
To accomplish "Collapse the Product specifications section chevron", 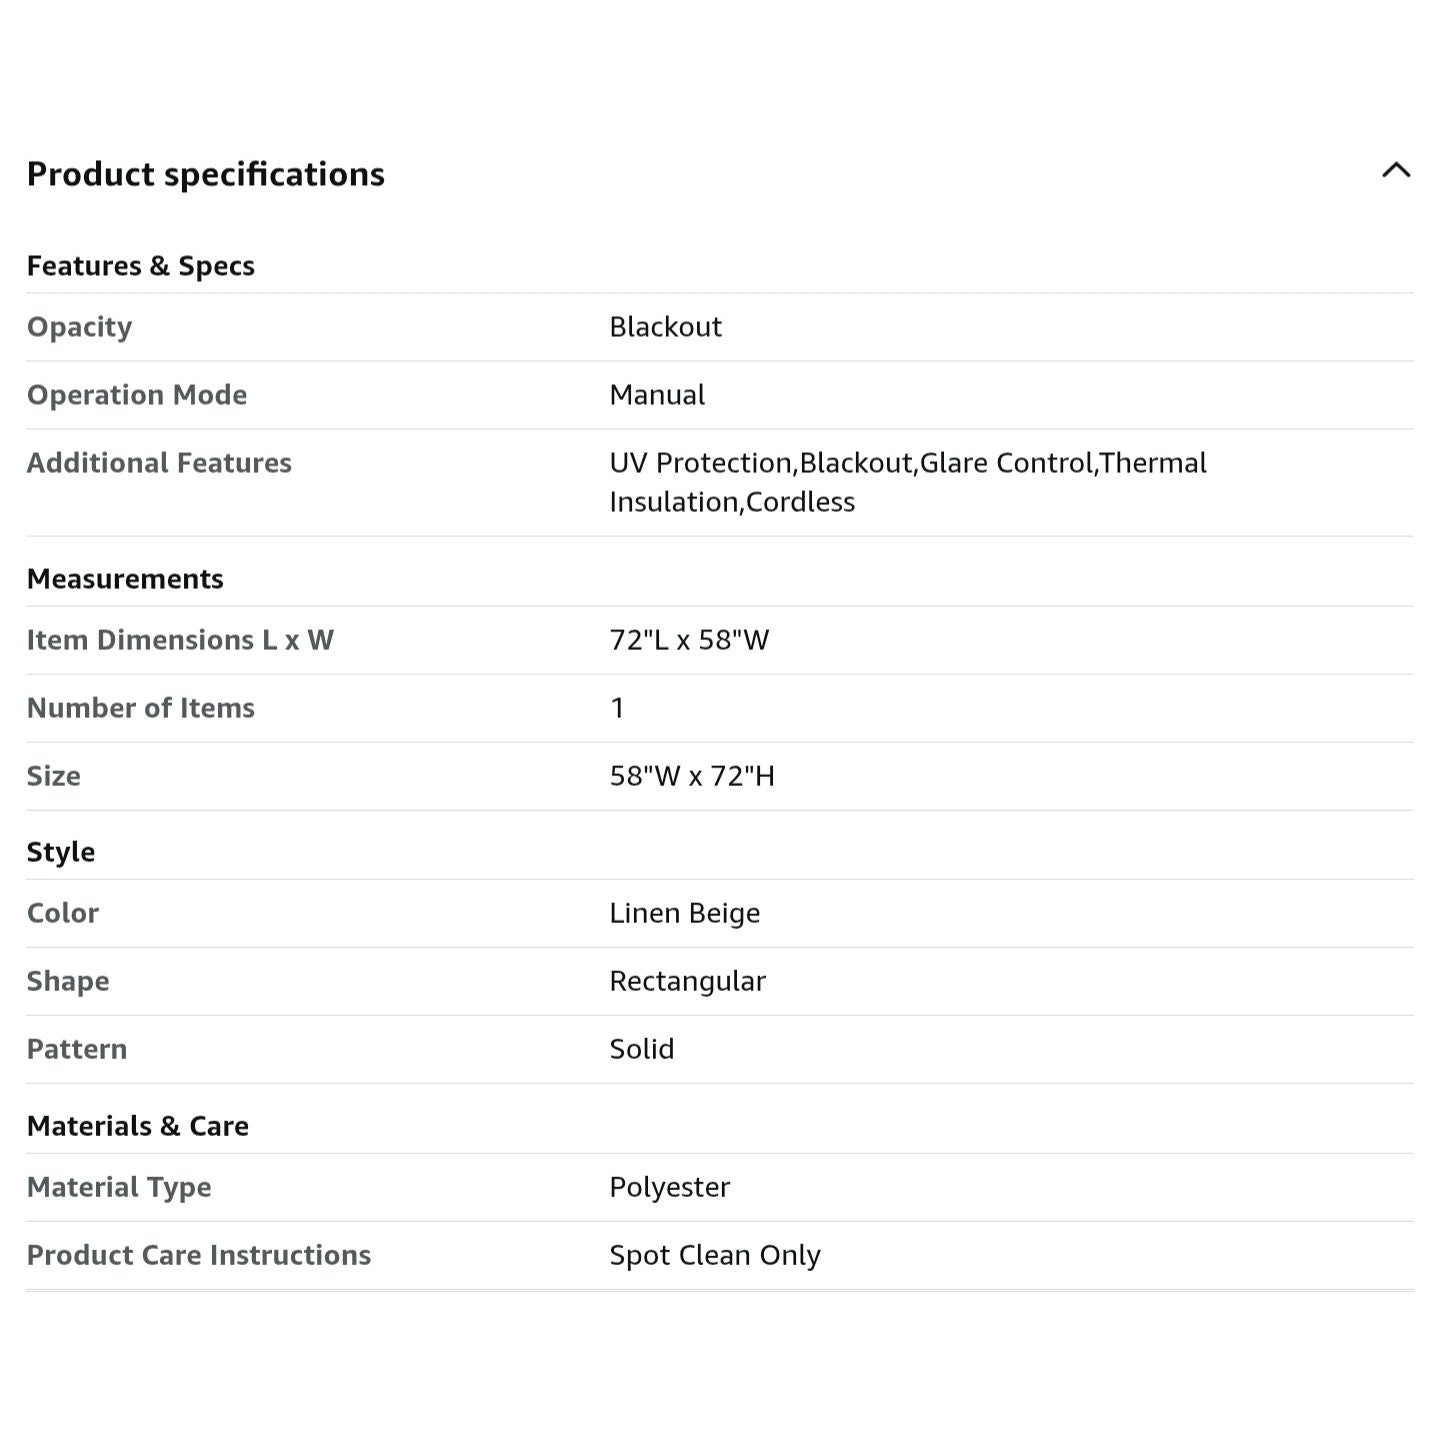I will point(1396,171).
